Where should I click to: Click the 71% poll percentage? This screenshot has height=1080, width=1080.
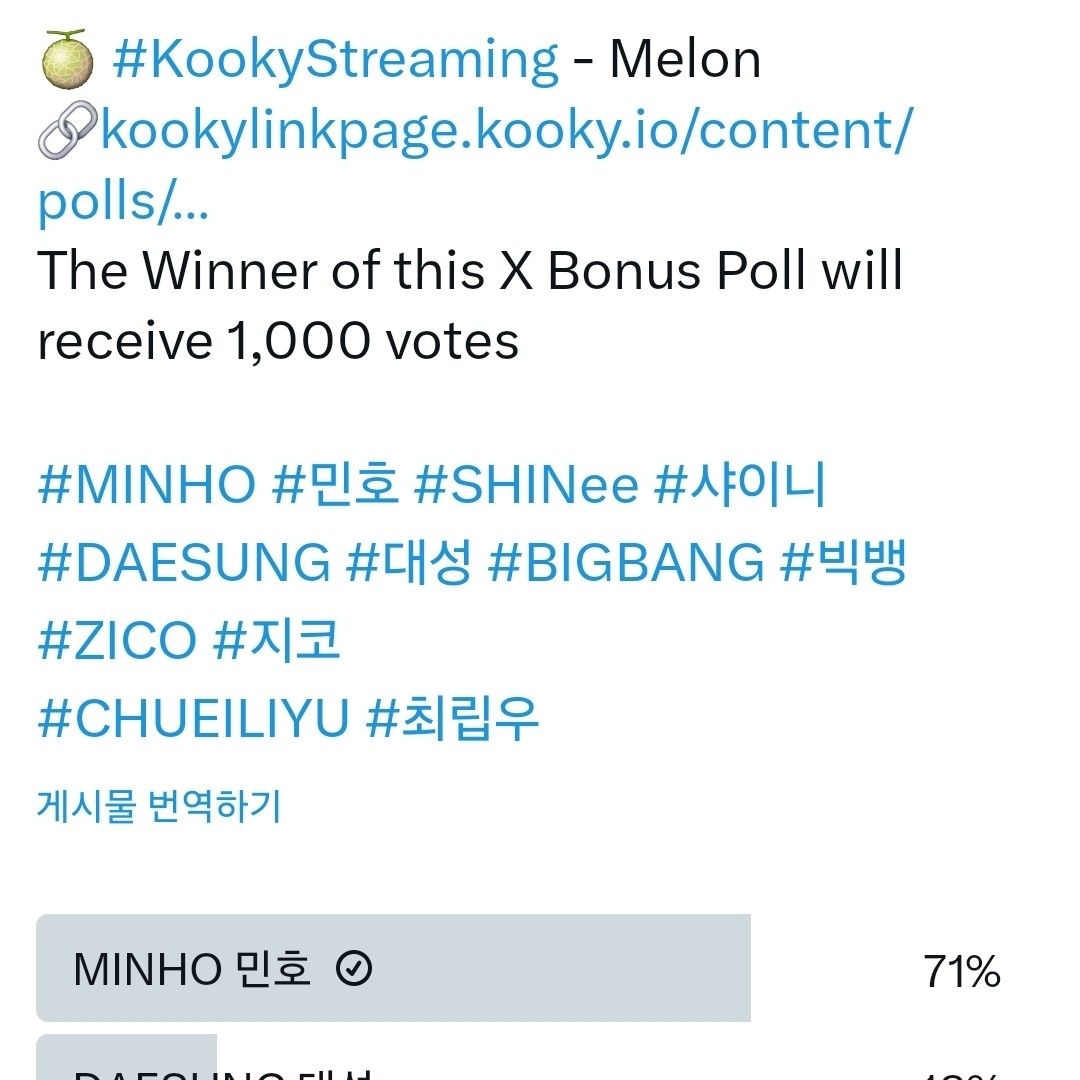point(961,971)
